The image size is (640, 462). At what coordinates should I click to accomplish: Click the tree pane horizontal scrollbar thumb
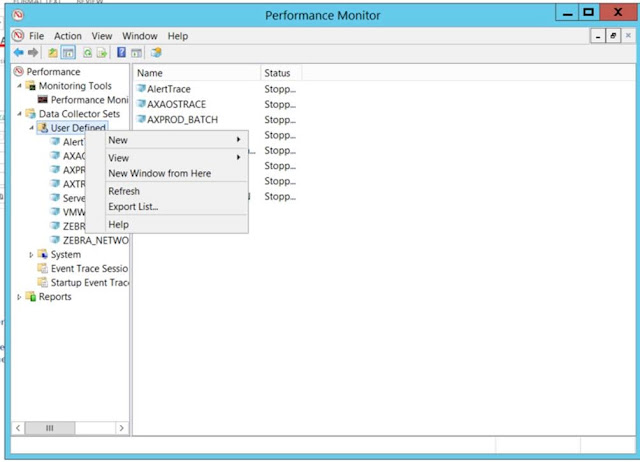(50, 428)
